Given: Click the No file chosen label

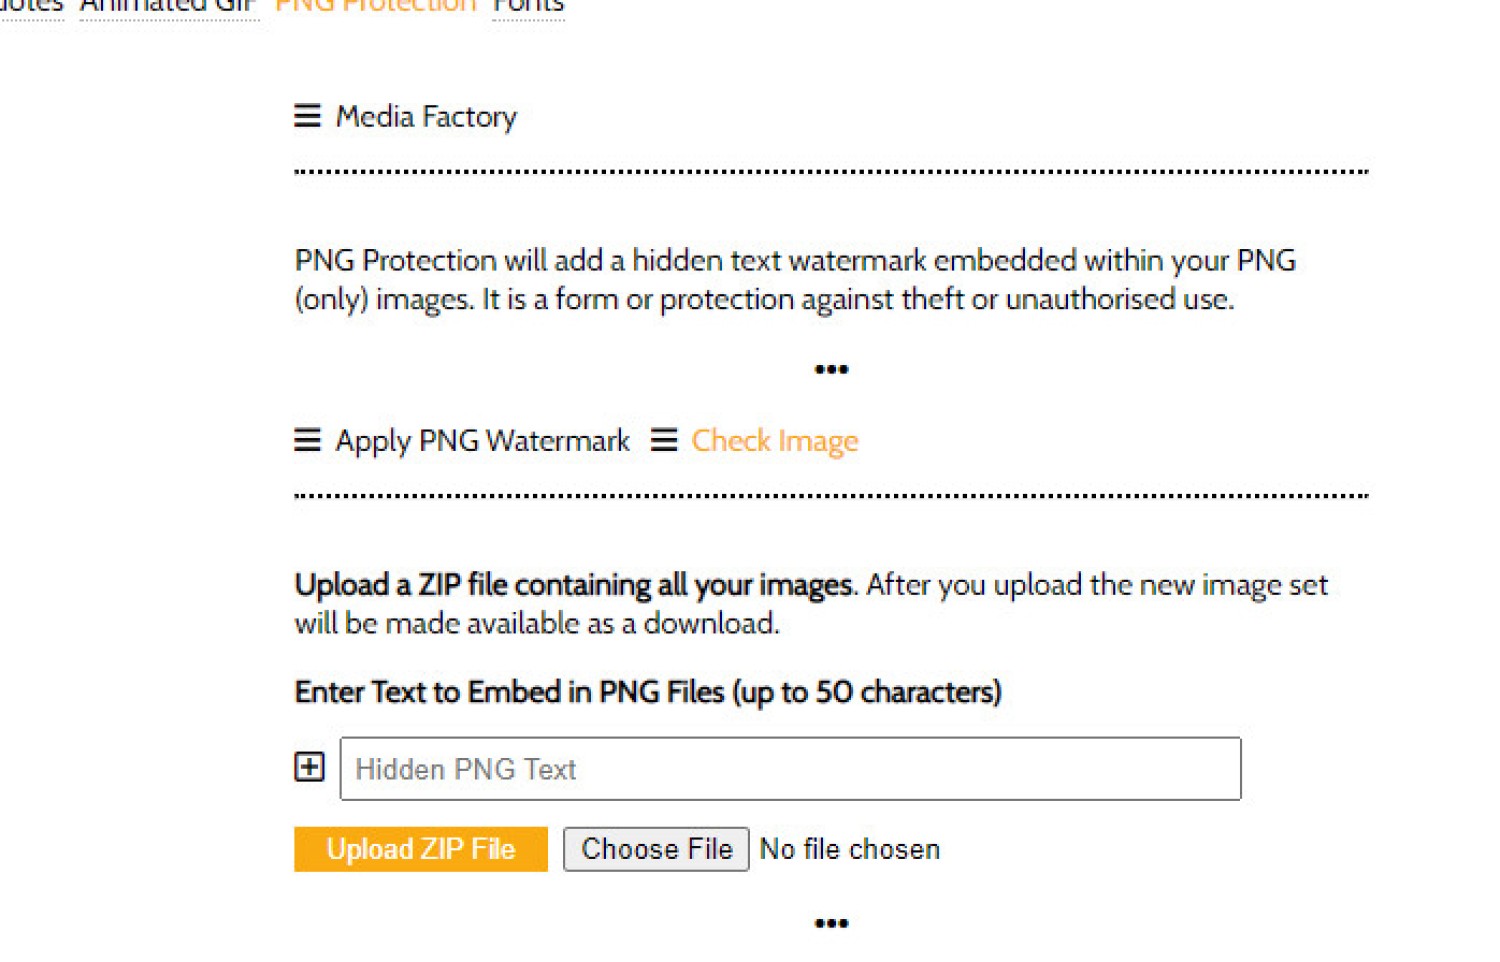Looking at the screenshot, I should (x=850, y=849).
